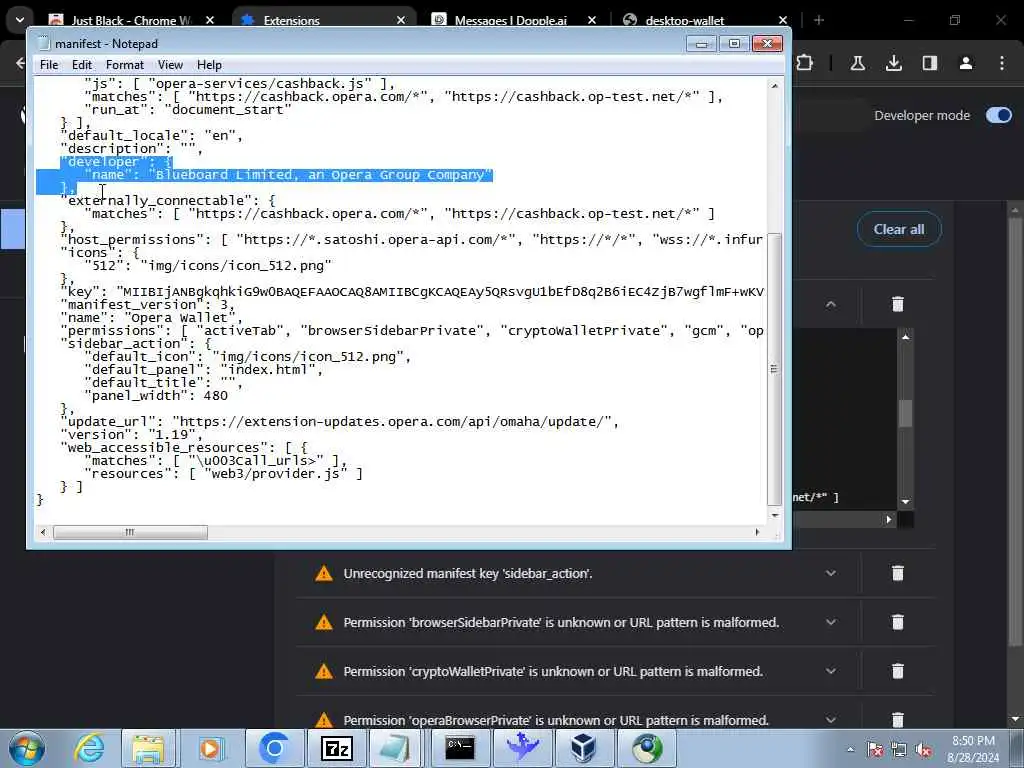1024x768 pixels.
Task: Click Notepad vertical scrollbar up arrow
Action: coord(775,86)
